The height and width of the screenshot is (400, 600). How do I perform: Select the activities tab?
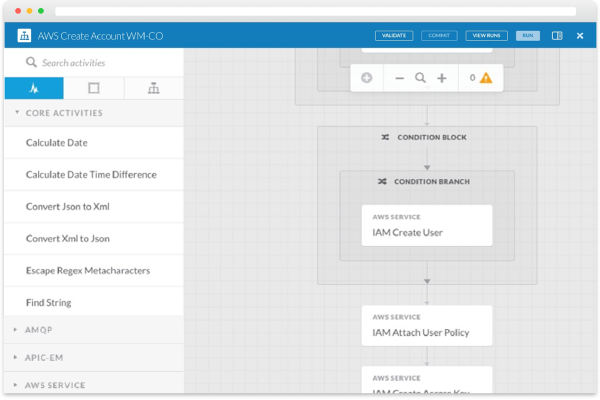(34, 88)
